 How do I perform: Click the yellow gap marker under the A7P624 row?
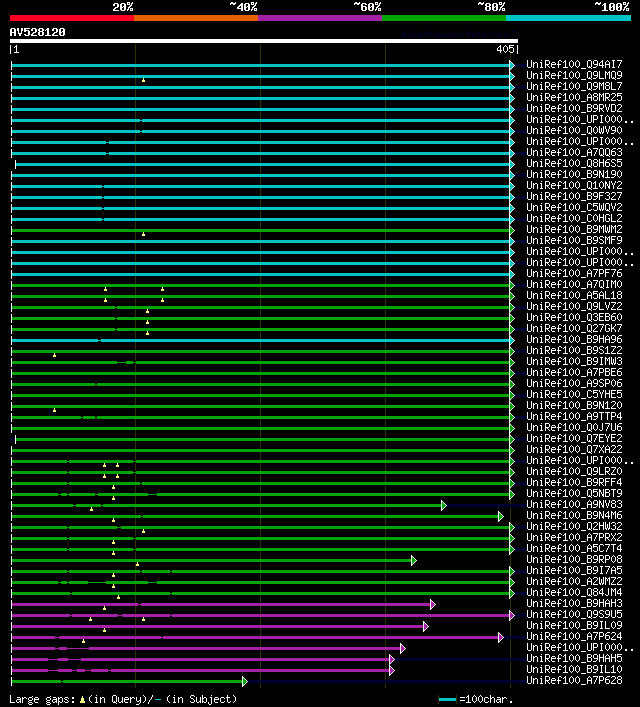click(x=83, y=641)
